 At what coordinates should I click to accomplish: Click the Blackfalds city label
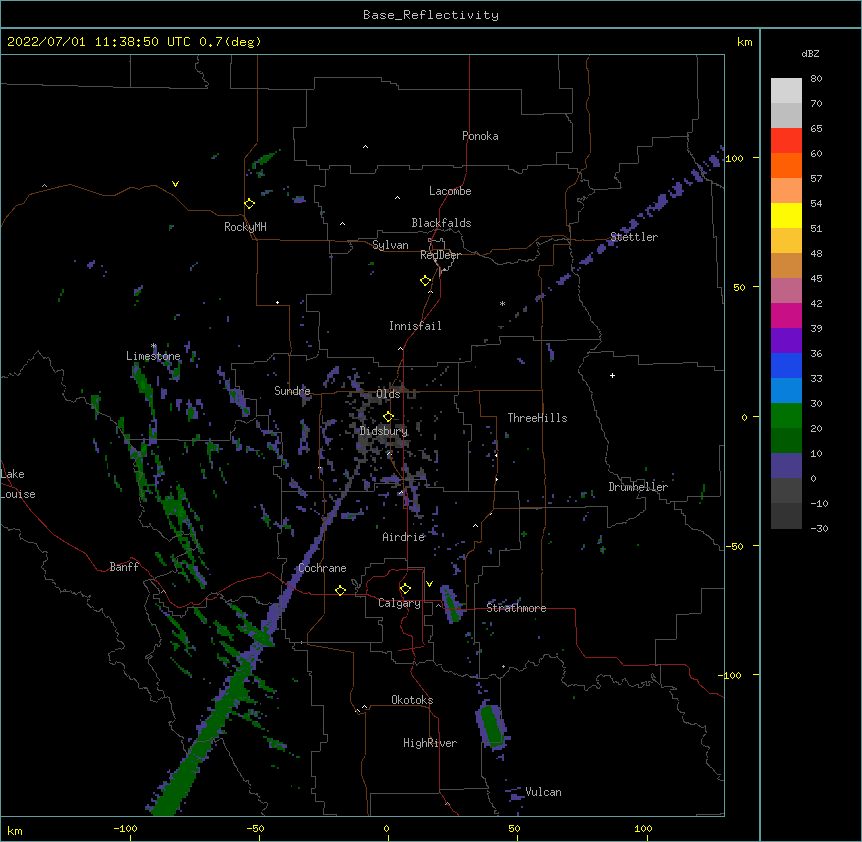point(441,223)
